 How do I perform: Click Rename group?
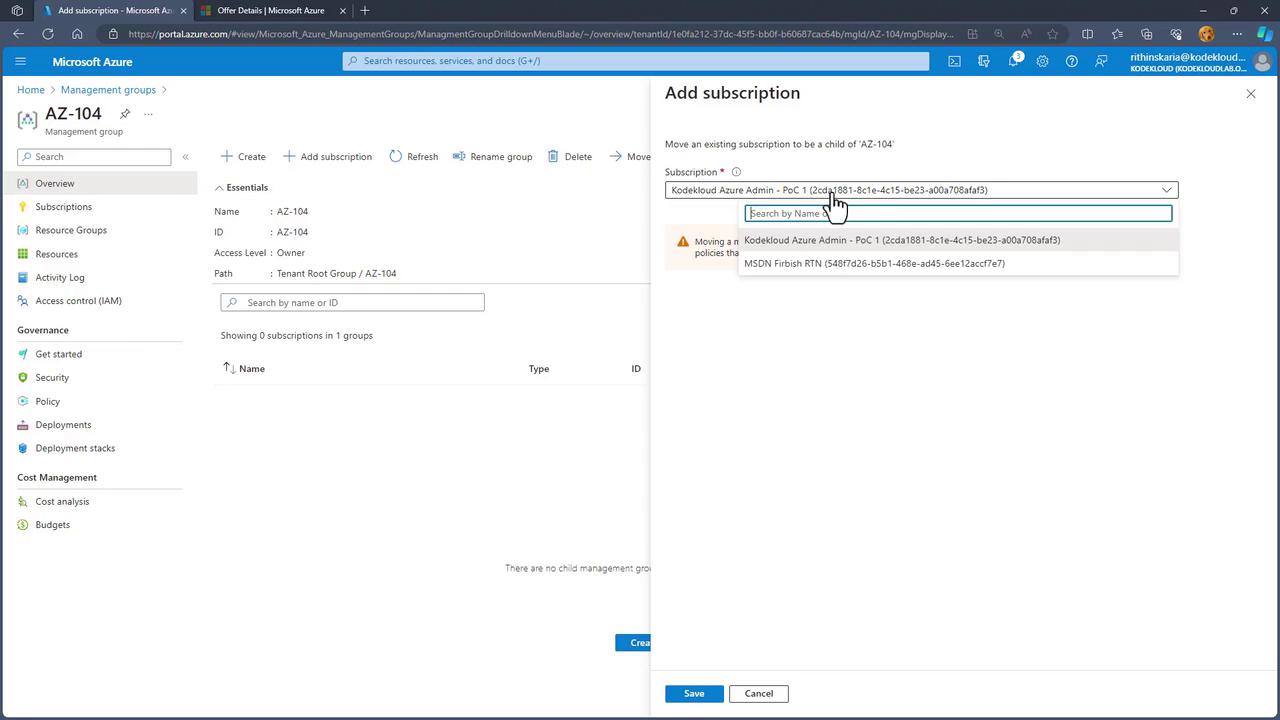tap(492, 157)
